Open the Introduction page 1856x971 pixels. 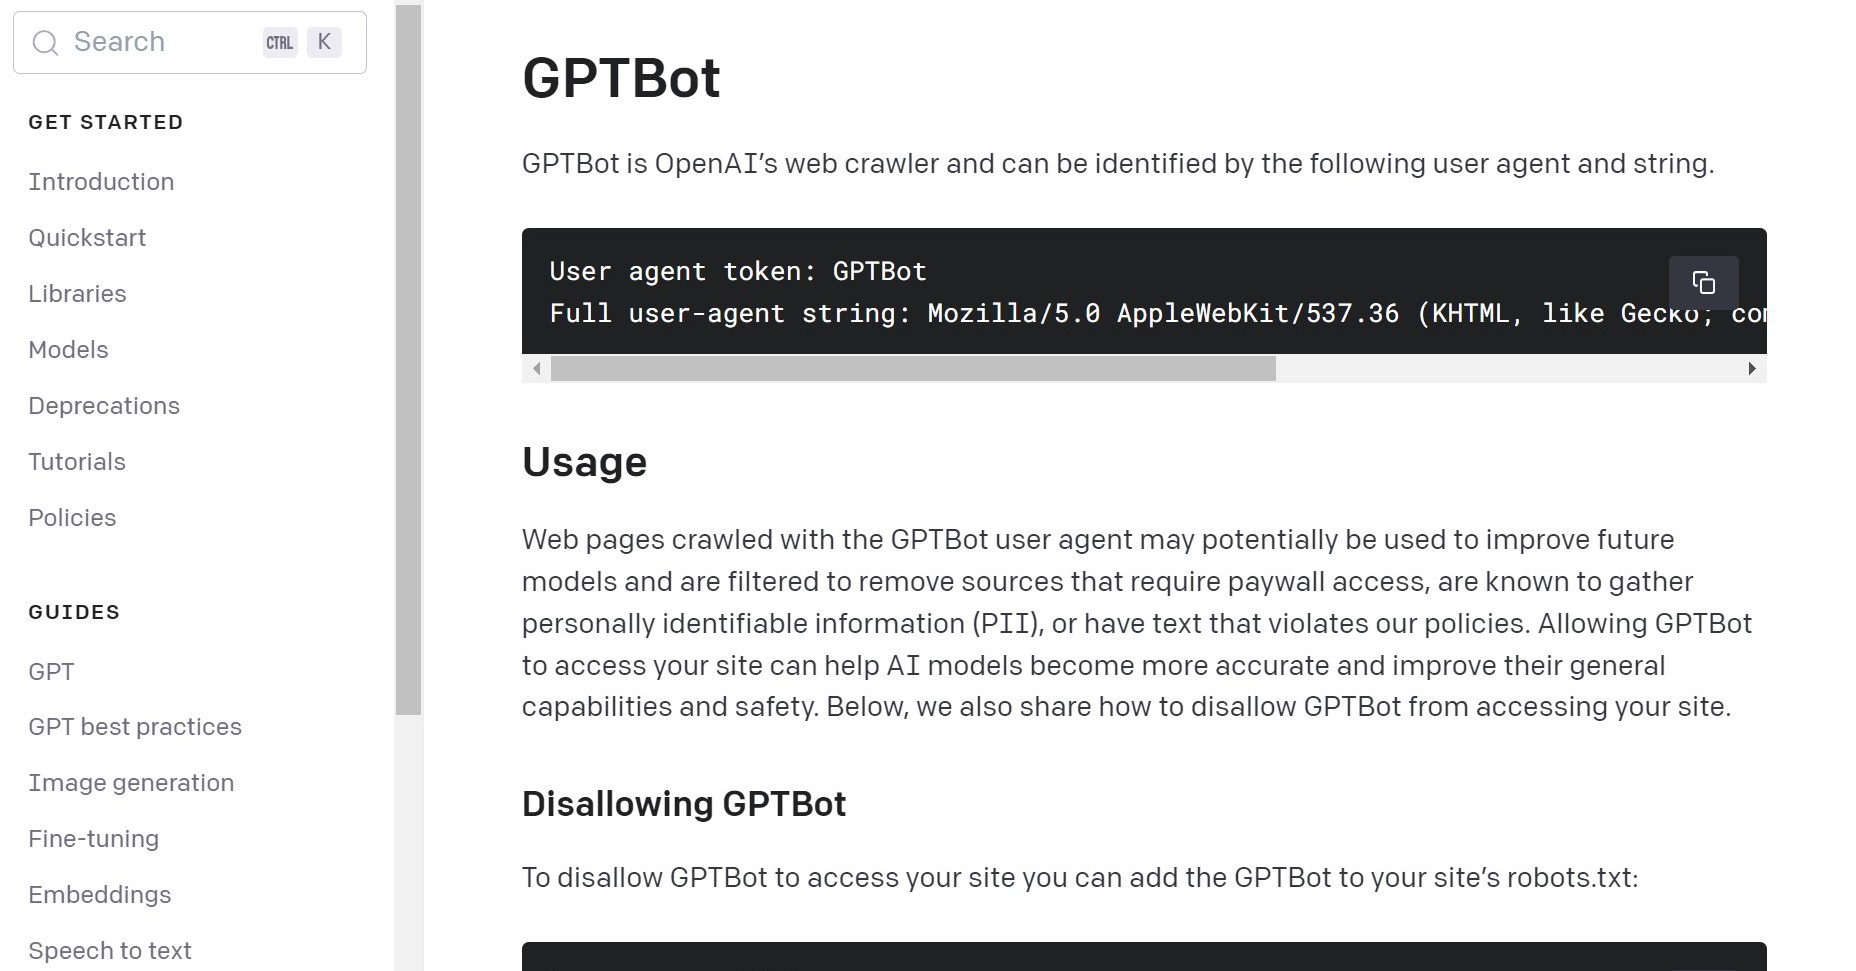point(101,182)
